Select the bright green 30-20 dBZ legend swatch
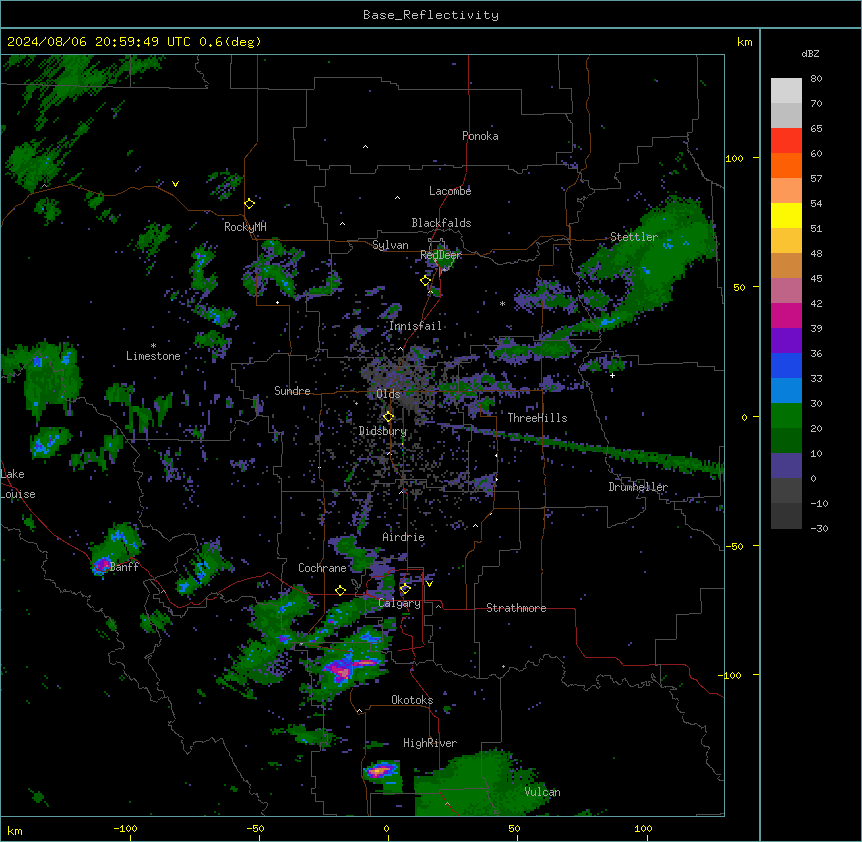The image size is (862, 842). click(x=786, y=416)
